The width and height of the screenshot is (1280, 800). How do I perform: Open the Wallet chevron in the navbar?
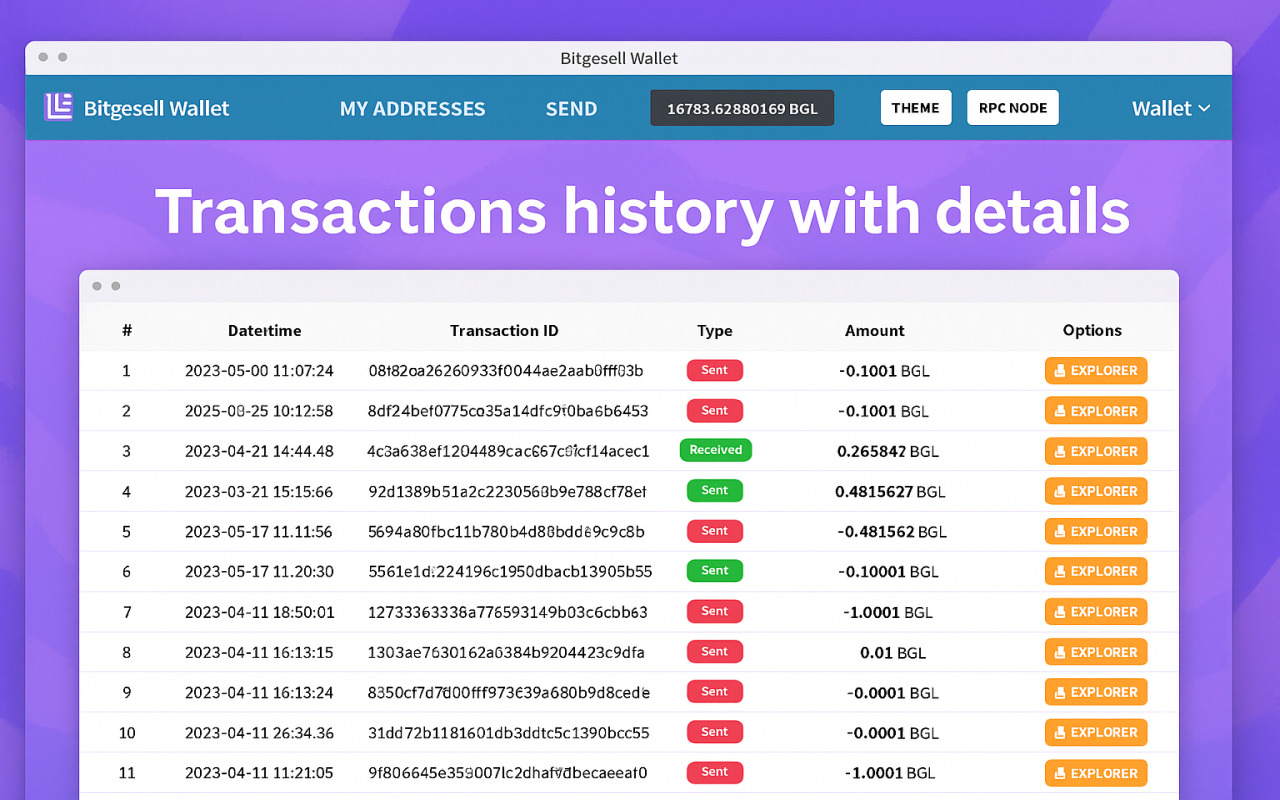coord(1203,108)
